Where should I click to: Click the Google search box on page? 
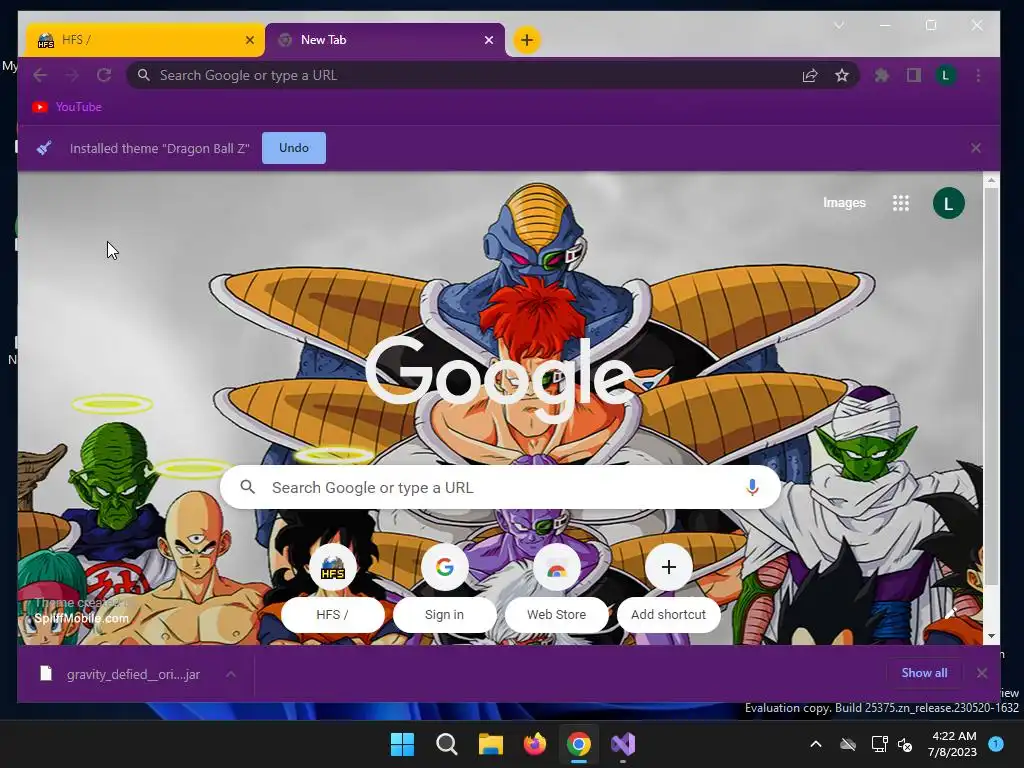500,487
